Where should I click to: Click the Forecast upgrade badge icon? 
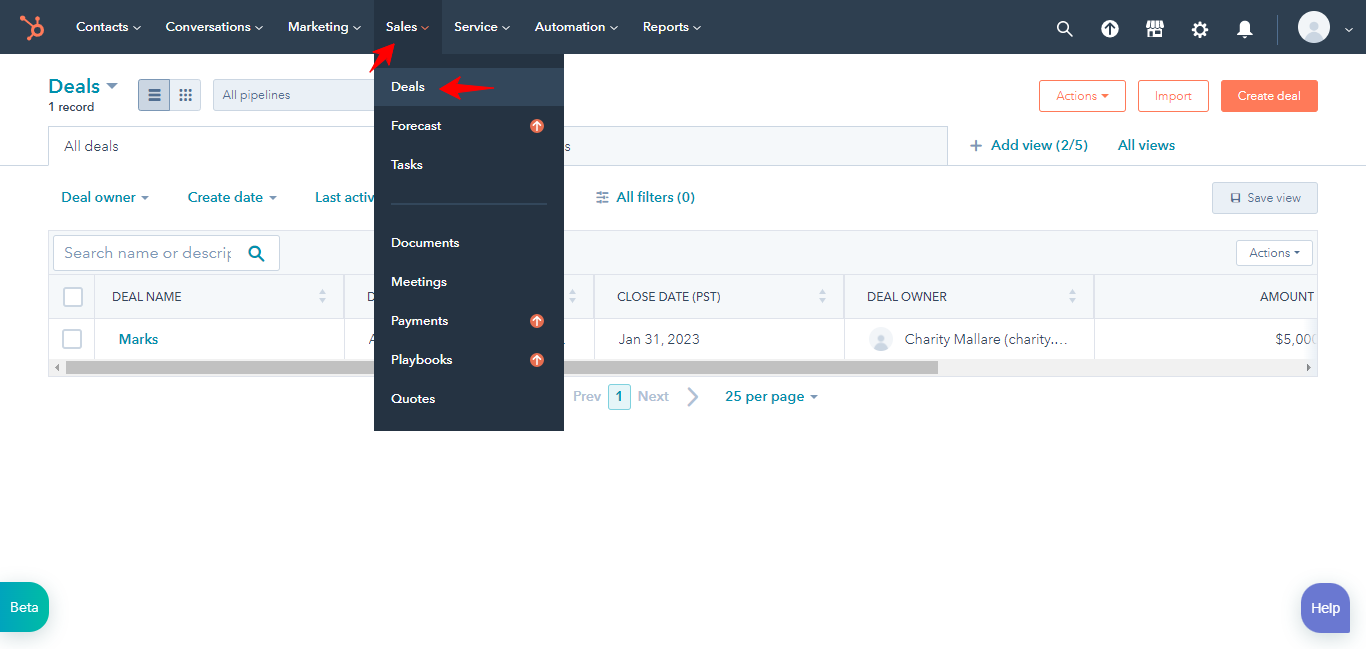tap(537, 126)
